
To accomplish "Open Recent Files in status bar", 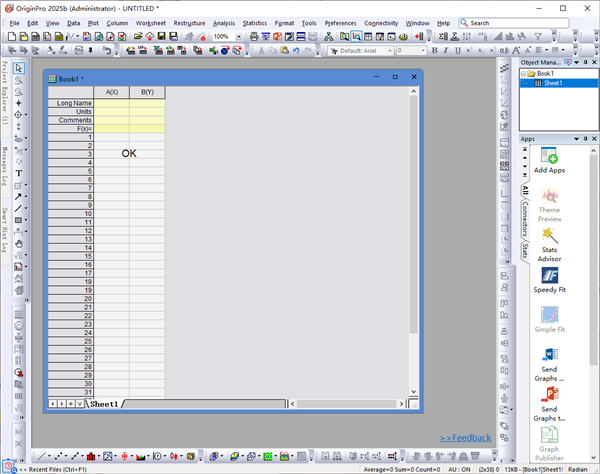I will 53,469.
